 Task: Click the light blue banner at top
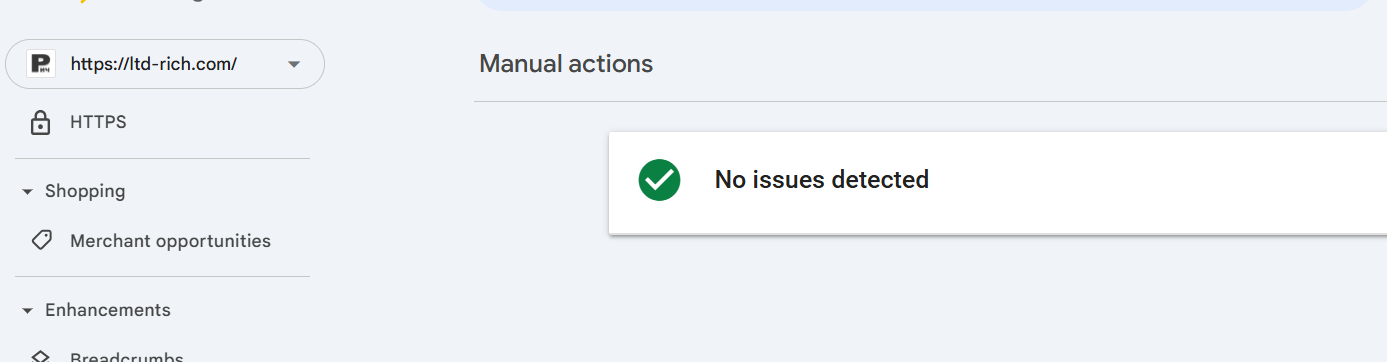(x=930, y=5)
